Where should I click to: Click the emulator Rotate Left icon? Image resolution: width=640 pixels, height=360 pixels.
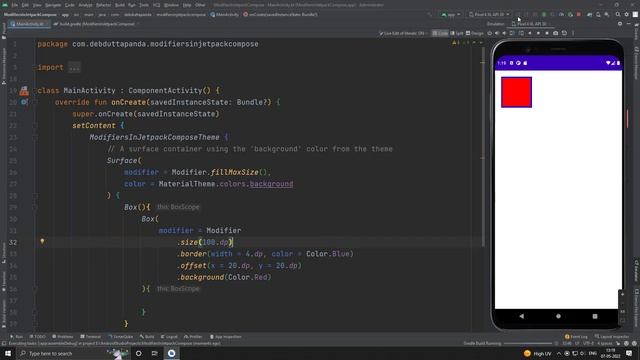tap(512, 33)
